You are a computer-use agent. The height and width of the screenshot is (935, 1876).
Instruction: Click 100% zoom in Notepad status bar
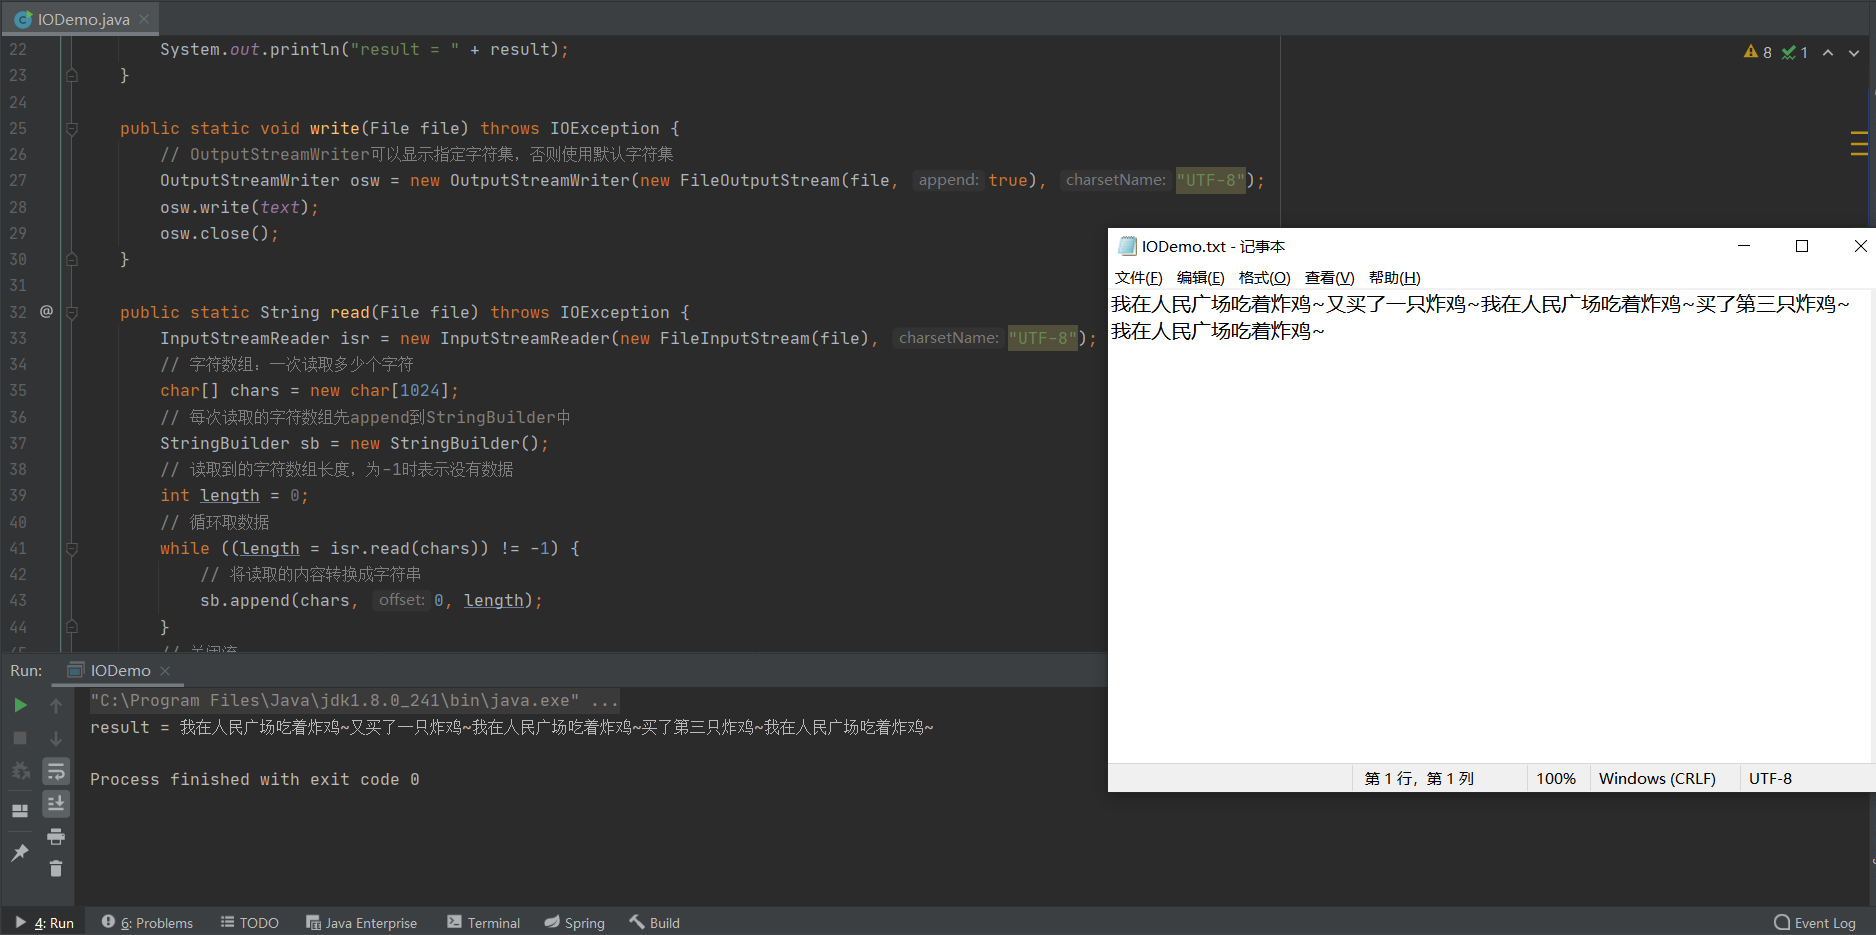1556,779
